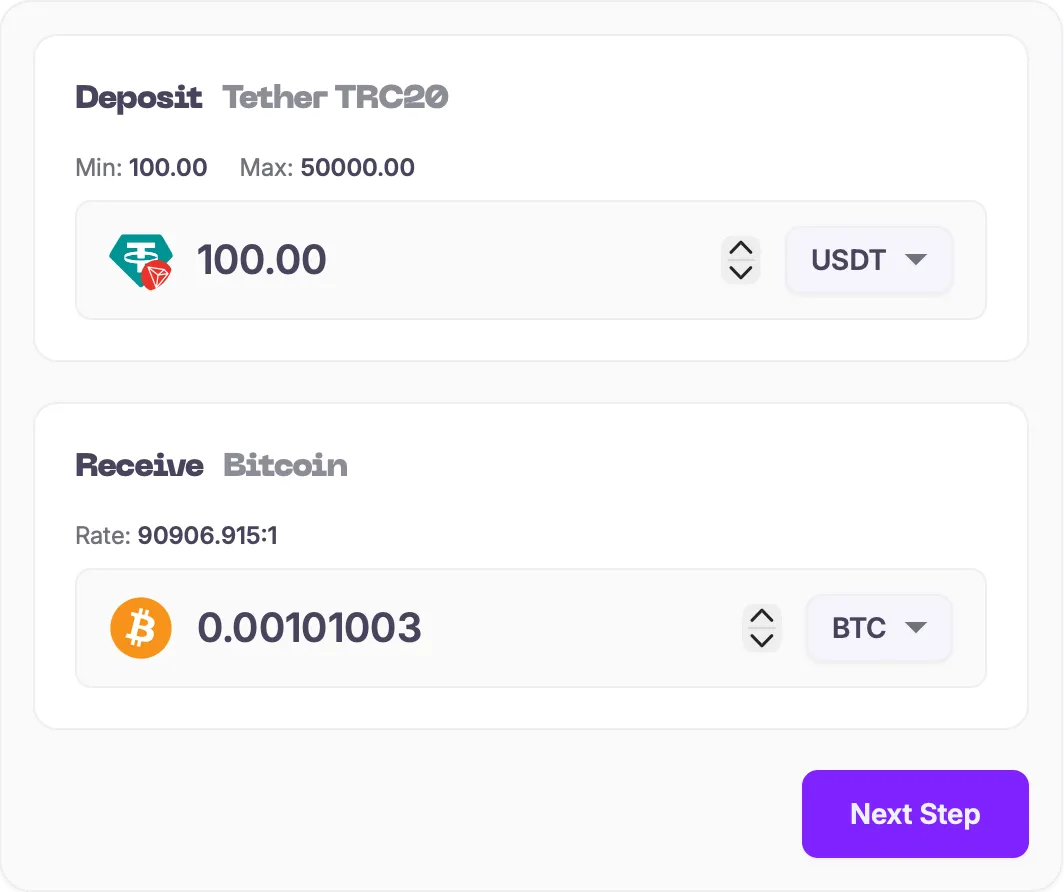Click the Next Step button
1064x892 pixels.
click(x=914, y=813)
